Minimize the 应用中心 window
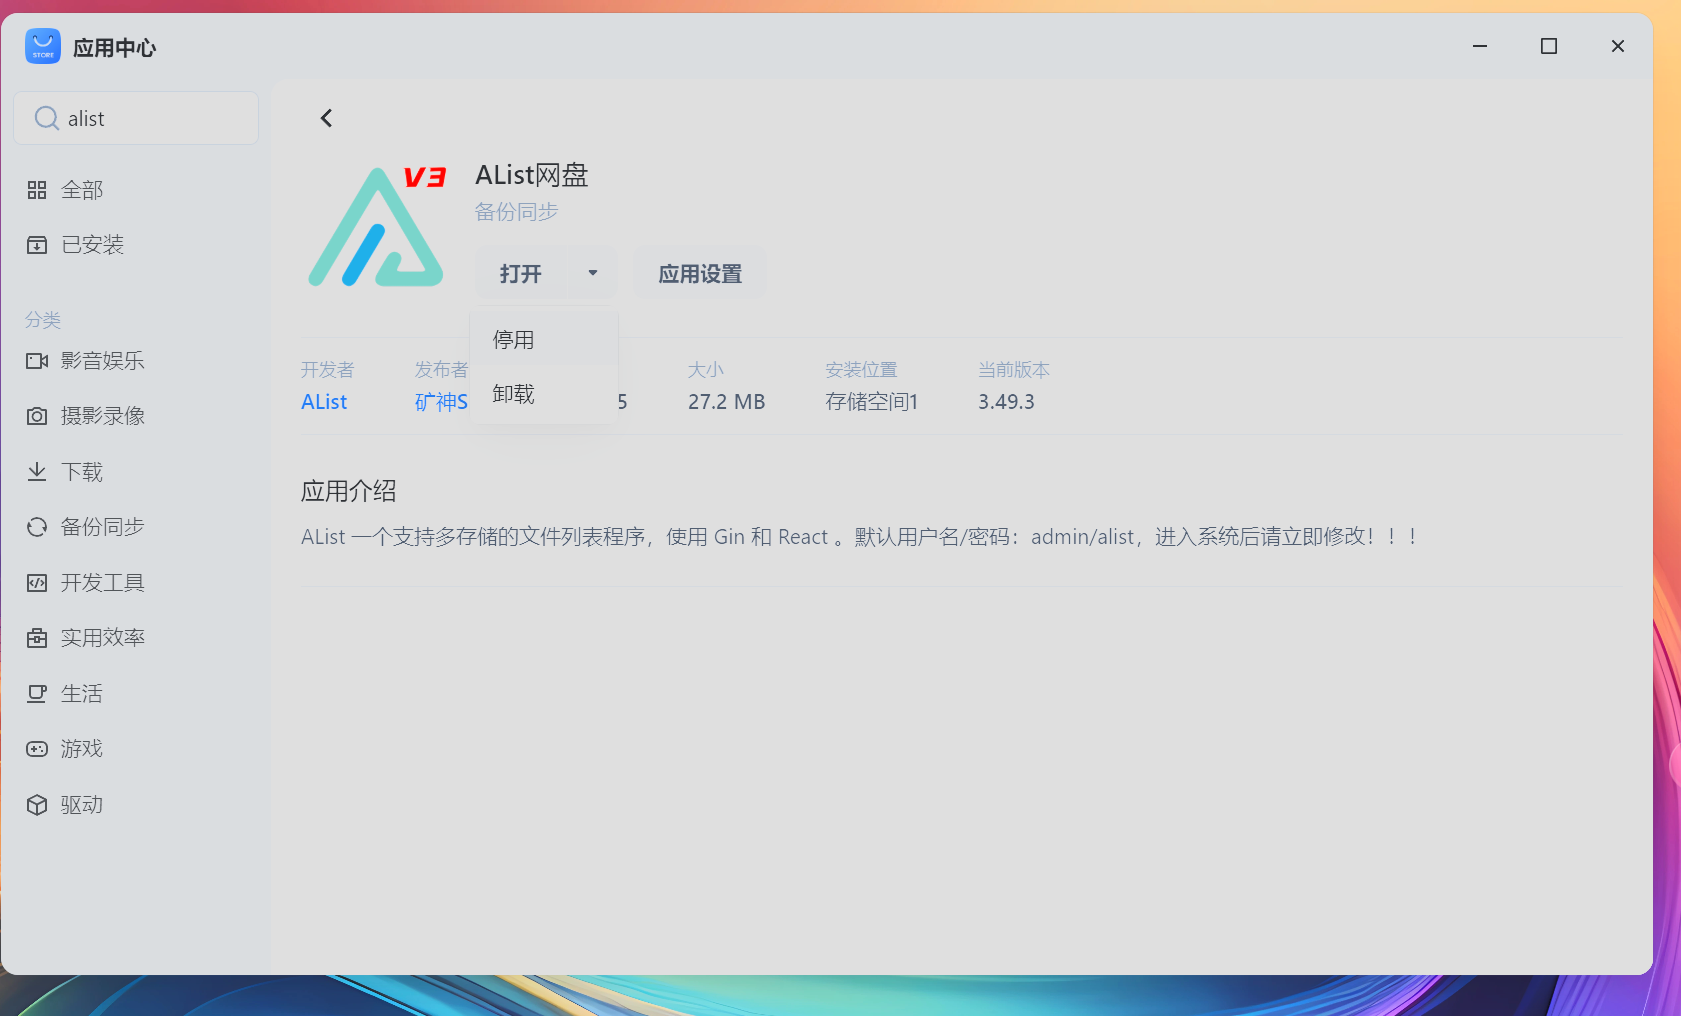 (x=1480, y=46)
